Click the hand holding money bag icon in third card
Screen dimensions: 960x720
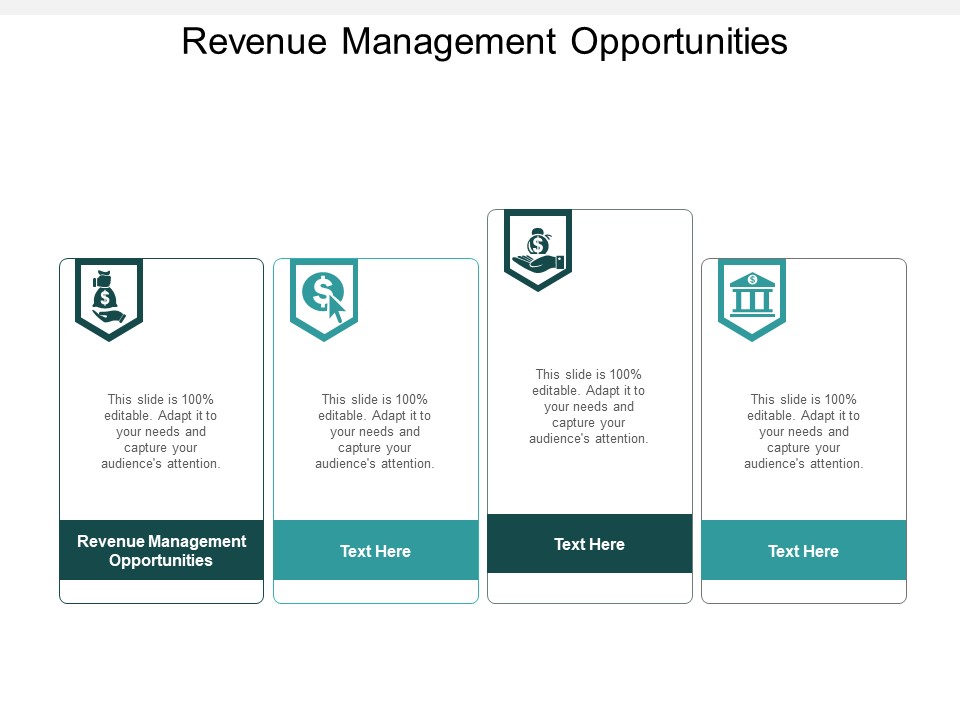point(538,250)
